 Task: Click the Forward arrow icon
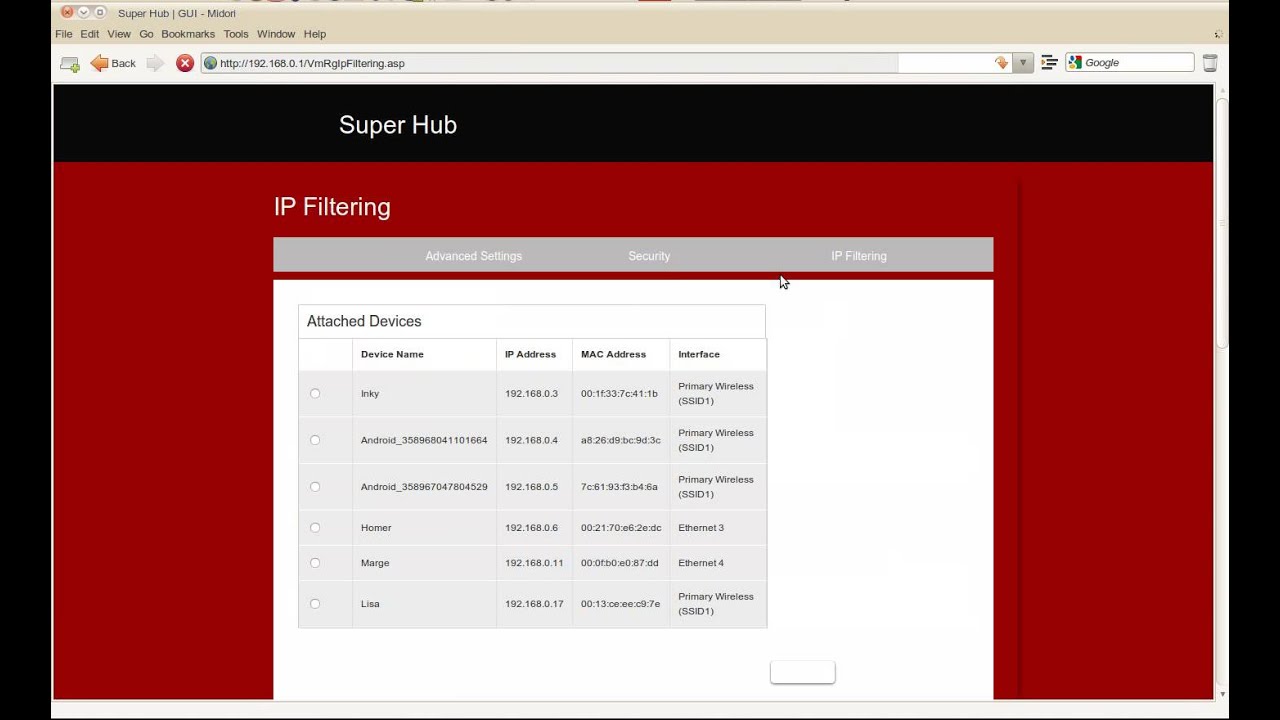click(155, 63)
